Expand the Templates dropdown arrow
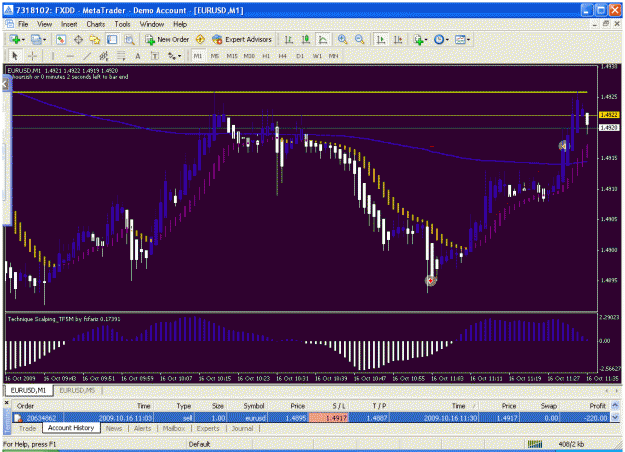The image size is (625, 452). pos(468,40)
